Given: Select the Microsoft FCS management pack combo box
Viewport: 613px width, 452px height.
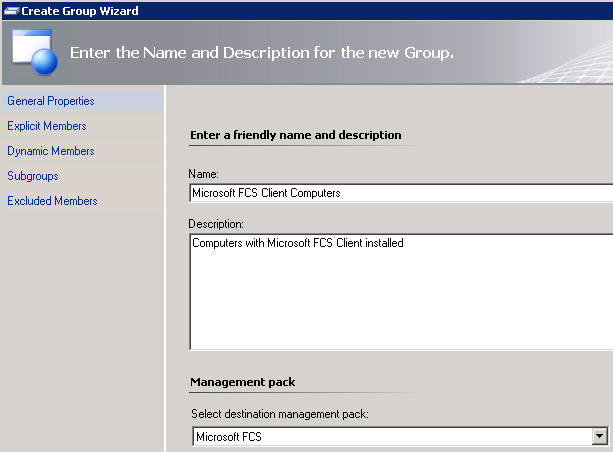Looking at the screenshot, I should [400, 436].
